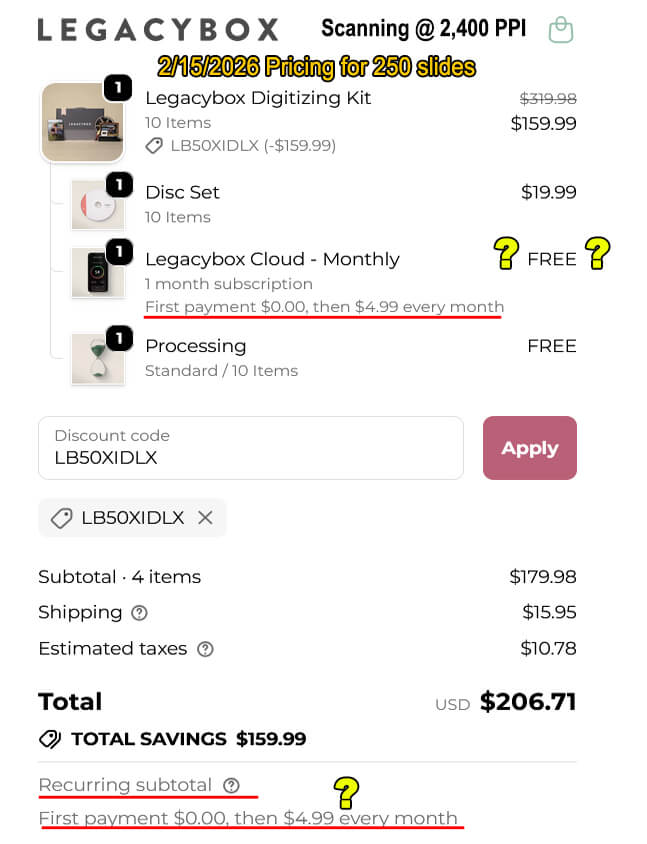Remove the LB50XIDLX discount chip
Viewport: 647px width, 844px height.
pos(204,517)
